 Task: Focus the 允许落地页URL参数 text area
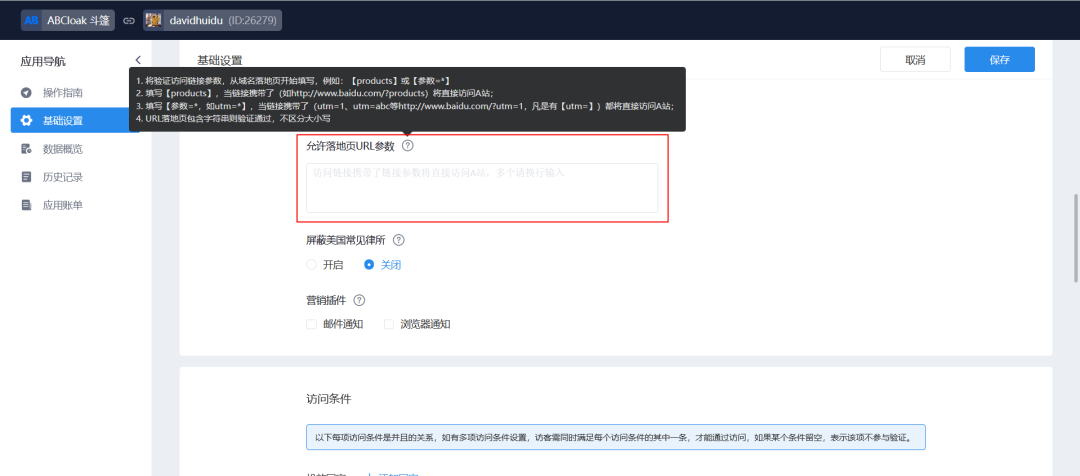click(482, 187)
